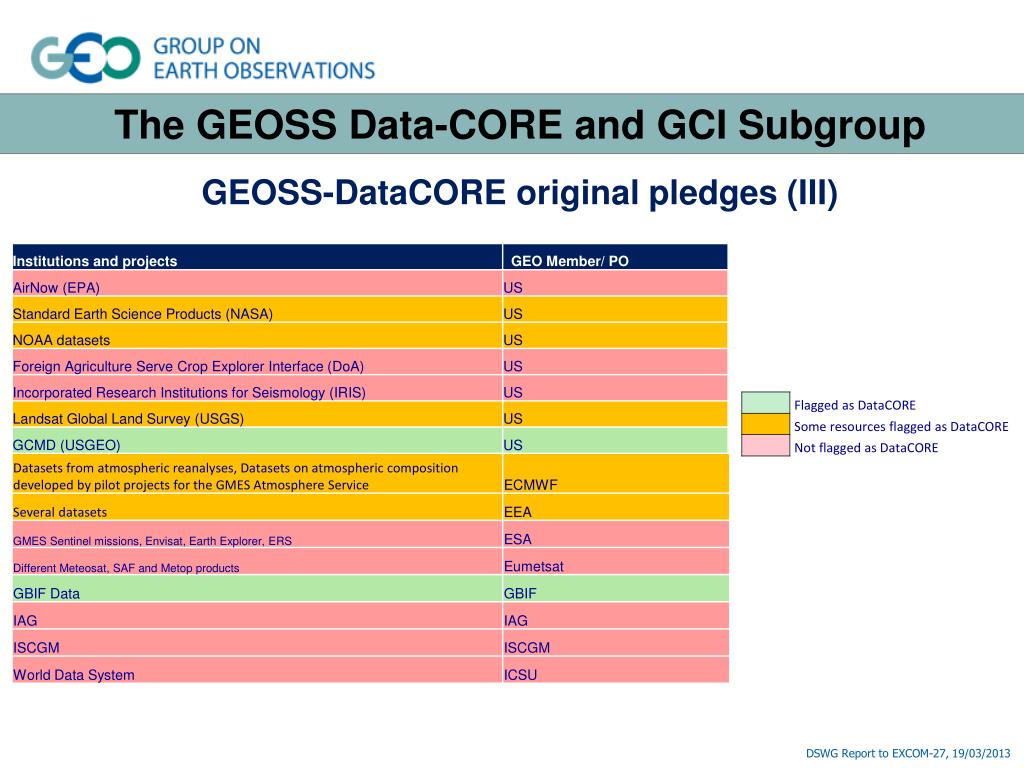Click the GEO logo
Viewport: 1024px width, 768px height.
[86, 57]
